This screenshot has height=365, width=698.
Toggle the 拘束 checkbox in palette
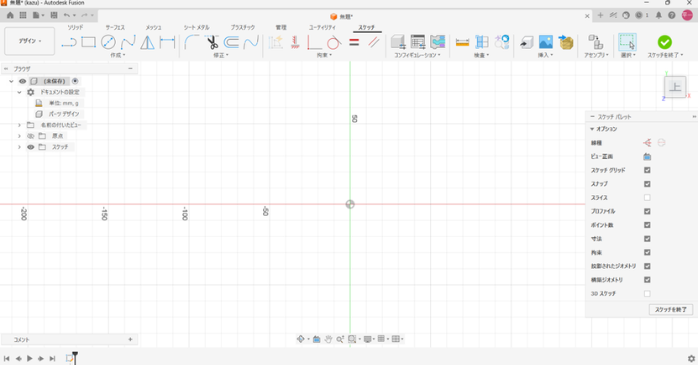click(647, 252)
